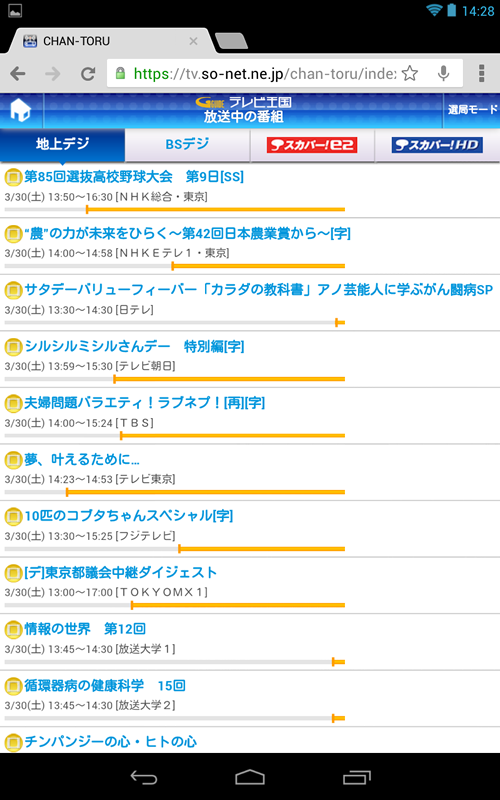This screenshot has height=800, width=500.
Task: Open the Android recent apps button
Action: pos(357,777)
